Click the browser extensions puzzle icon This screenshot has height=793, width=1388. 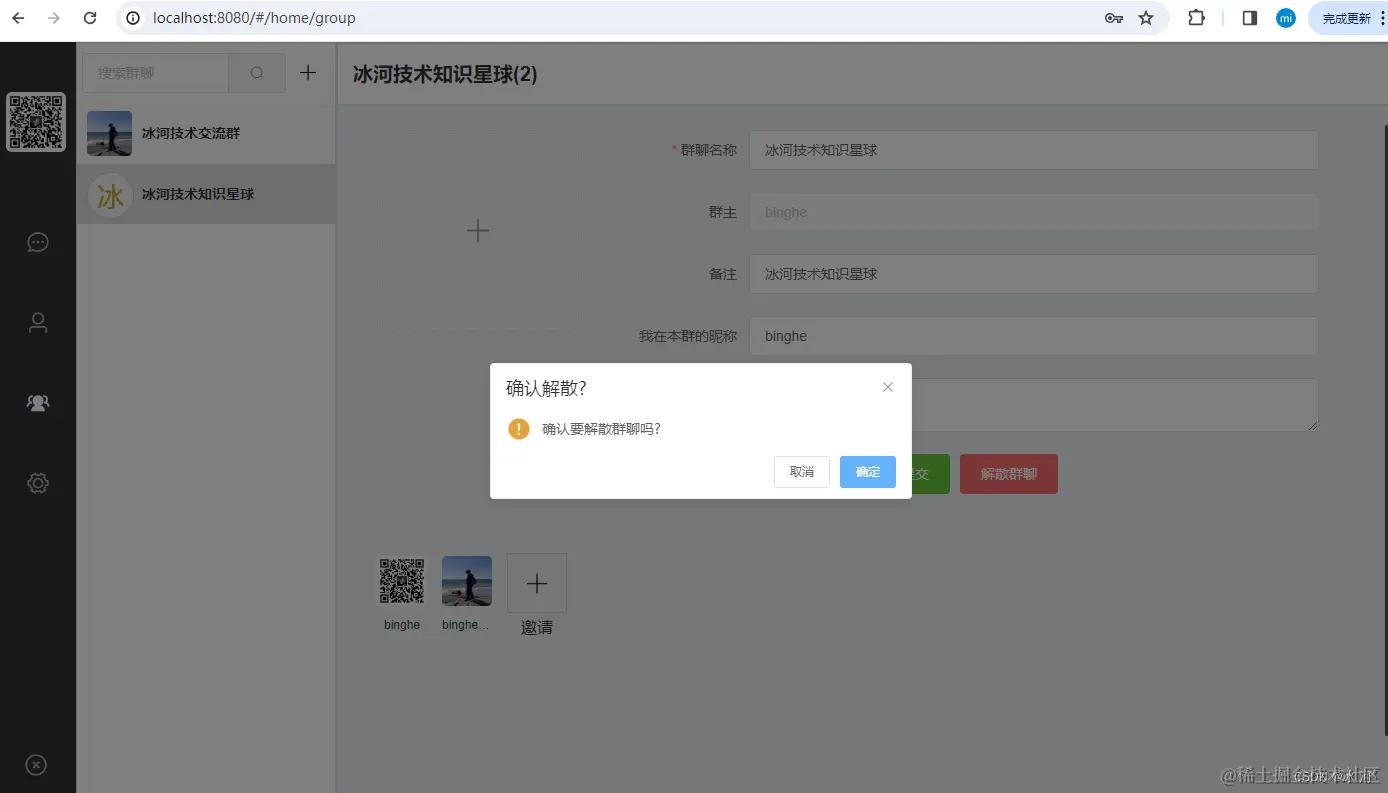pyautogui.click(x=1197, y=17)
